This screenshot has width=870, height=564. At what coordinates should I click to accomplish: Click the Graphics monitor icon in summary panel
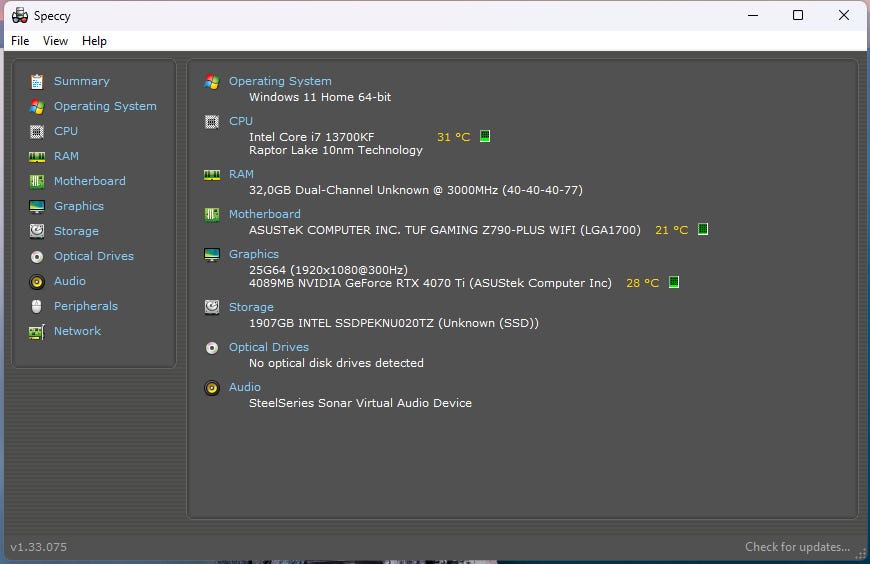pos(212,254)
